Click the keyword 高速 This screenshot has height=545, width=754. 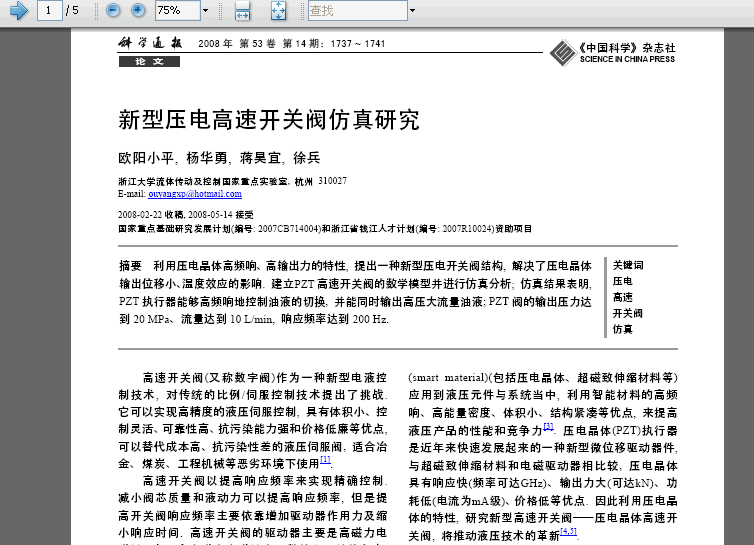(623, 297)
